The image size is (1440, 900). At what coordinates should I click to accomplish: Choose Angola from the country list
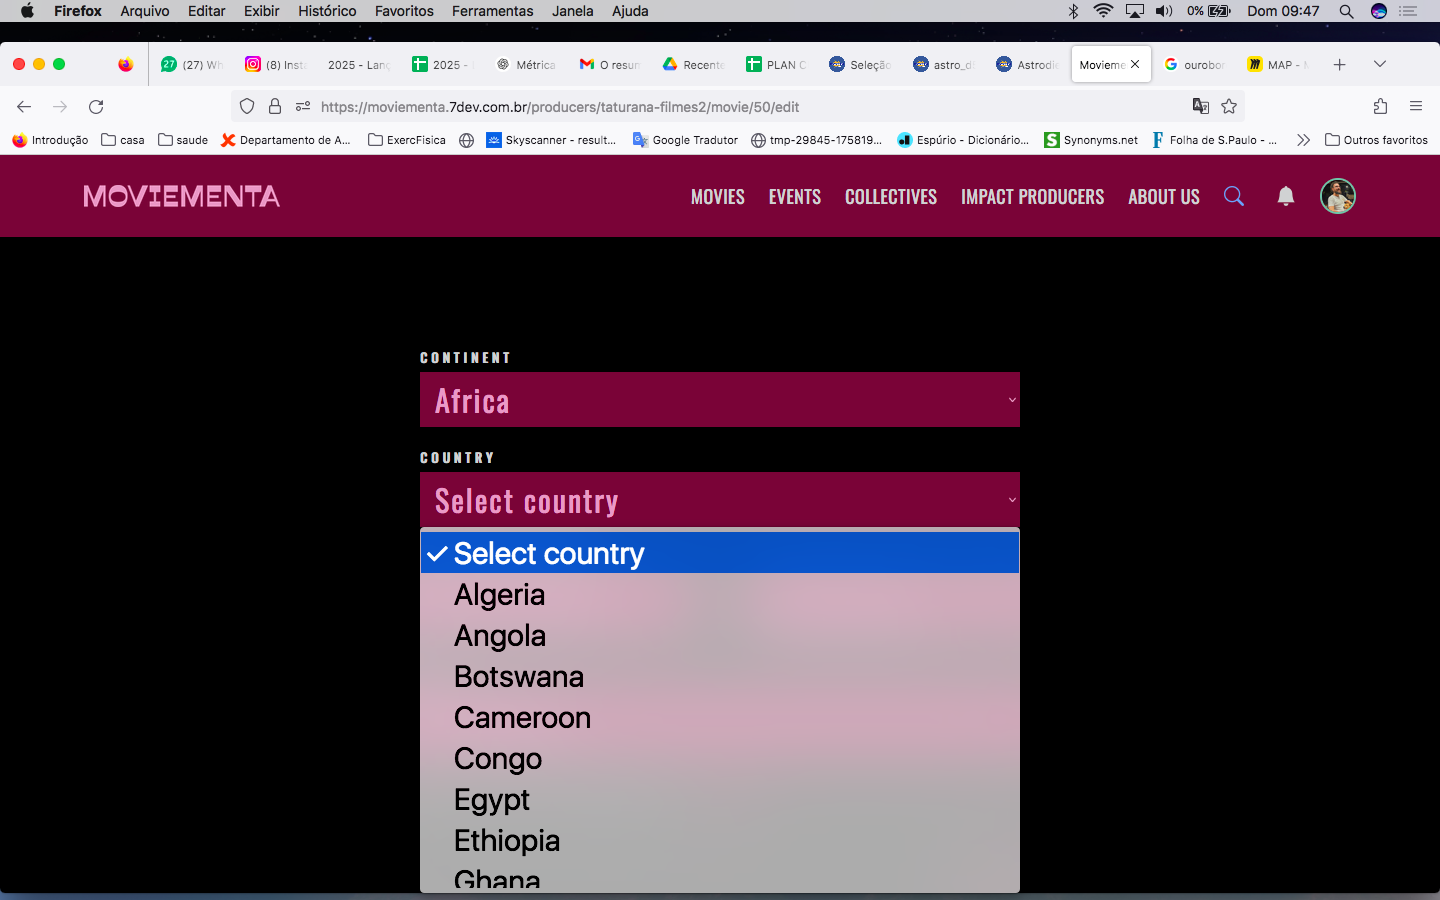point(500,636)
